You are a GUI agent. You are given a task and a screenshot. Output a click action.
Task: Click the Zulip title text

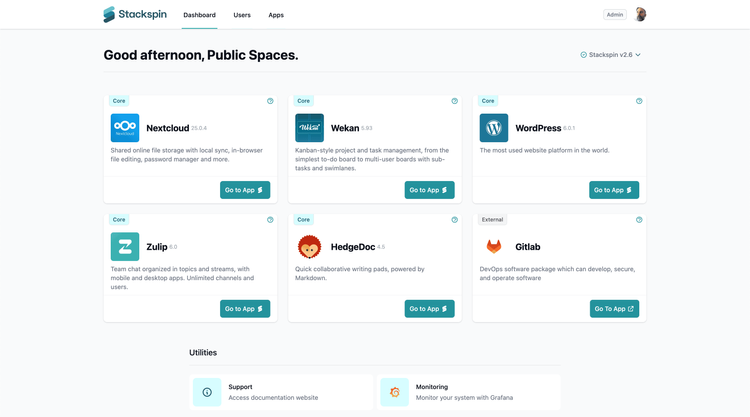pyautogui.click(x=156, y=247)
